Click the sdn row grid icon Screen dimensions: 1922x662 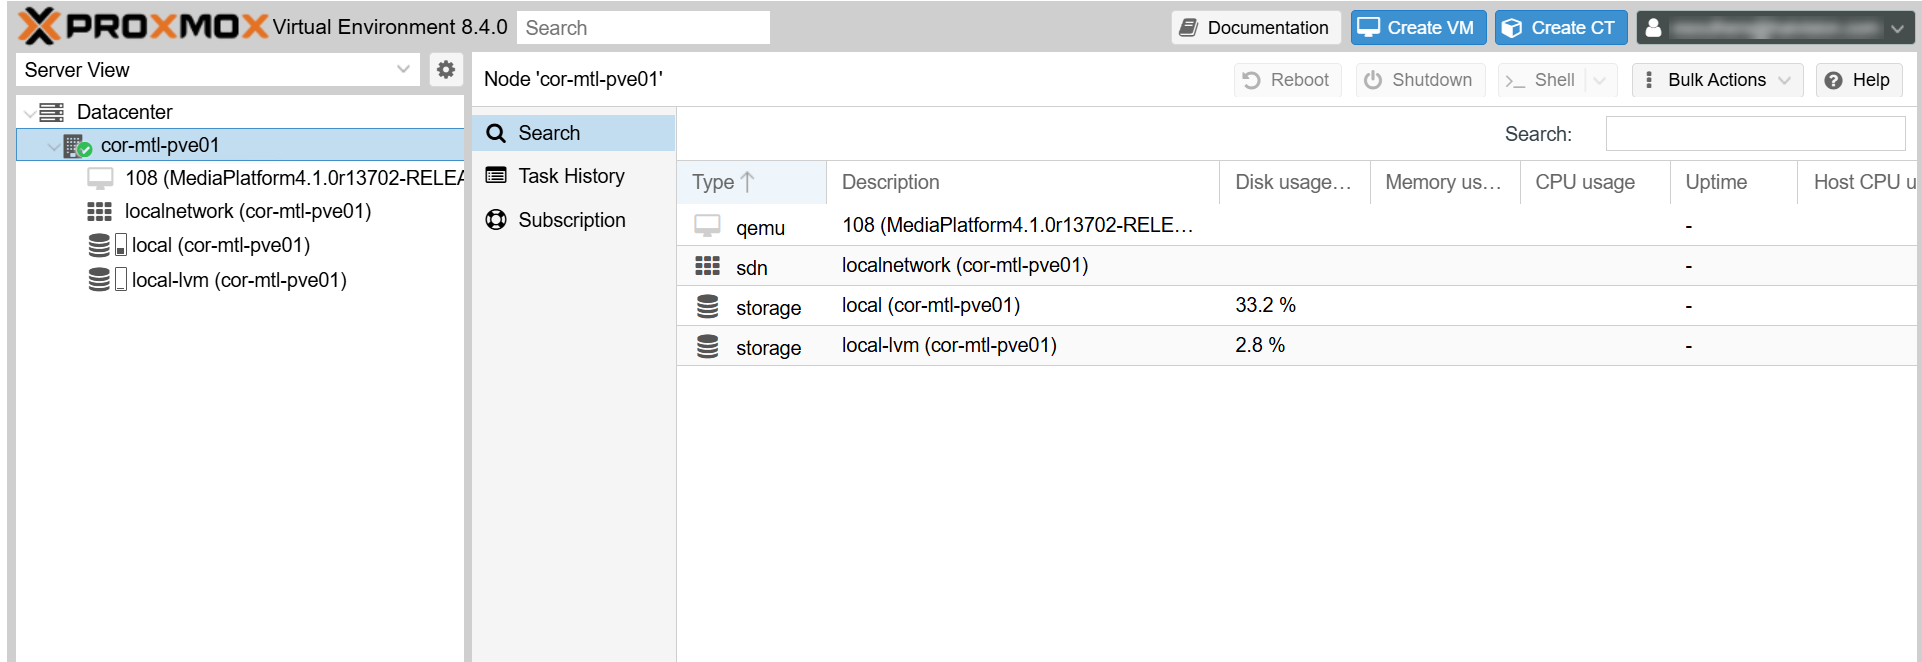coord(707,266)
